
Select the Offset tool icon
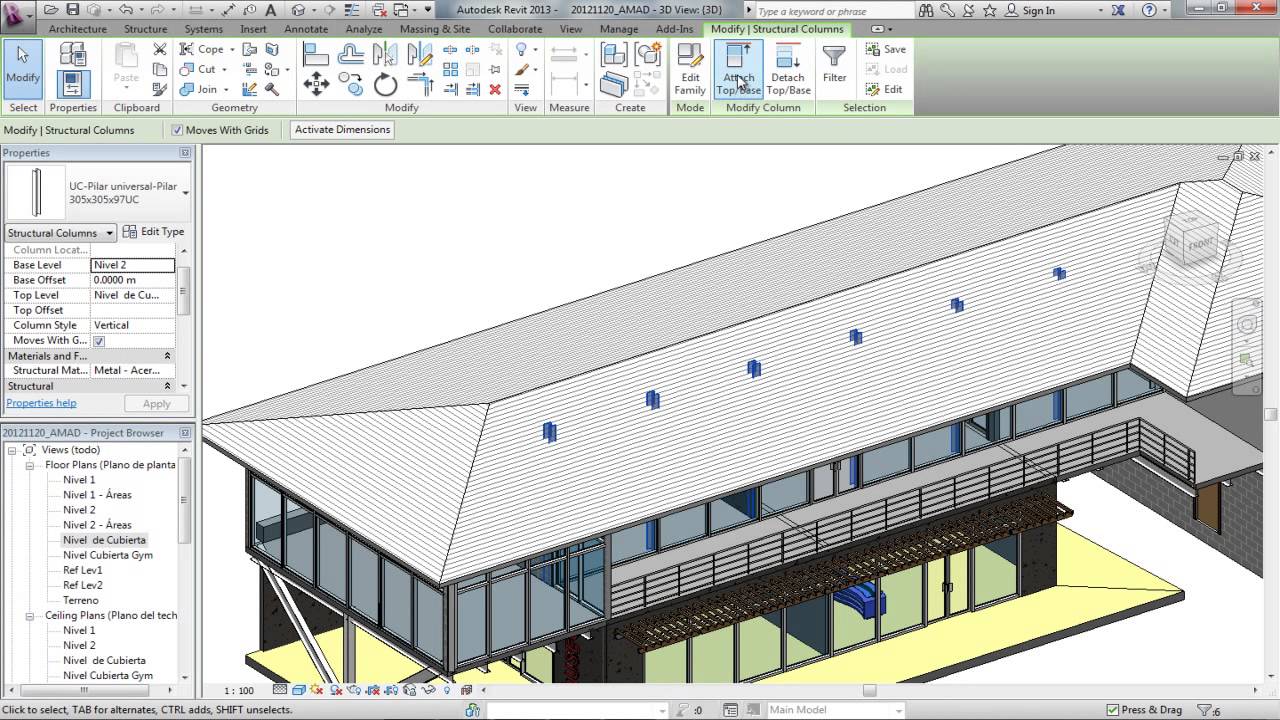[350, 53]
